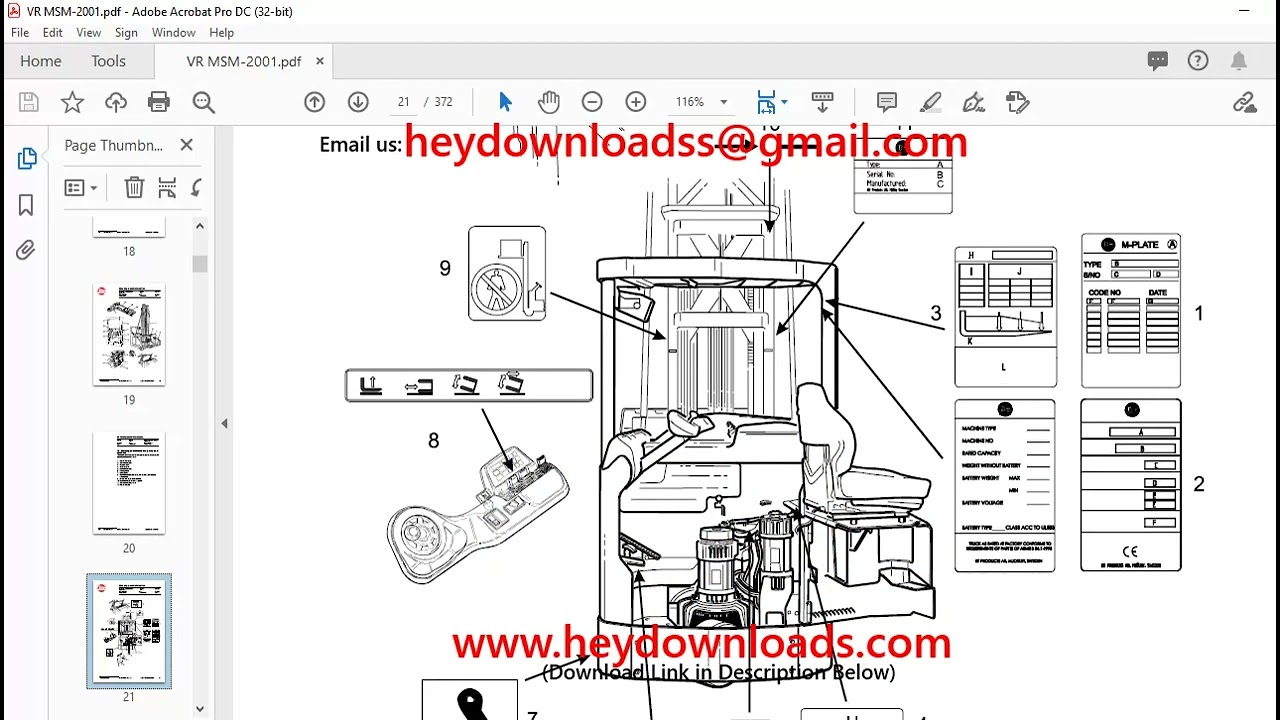Viewport: 1280px width, 720px height.
Task: Click the thumbnails scrollbar handle
Action: (200, 263)
